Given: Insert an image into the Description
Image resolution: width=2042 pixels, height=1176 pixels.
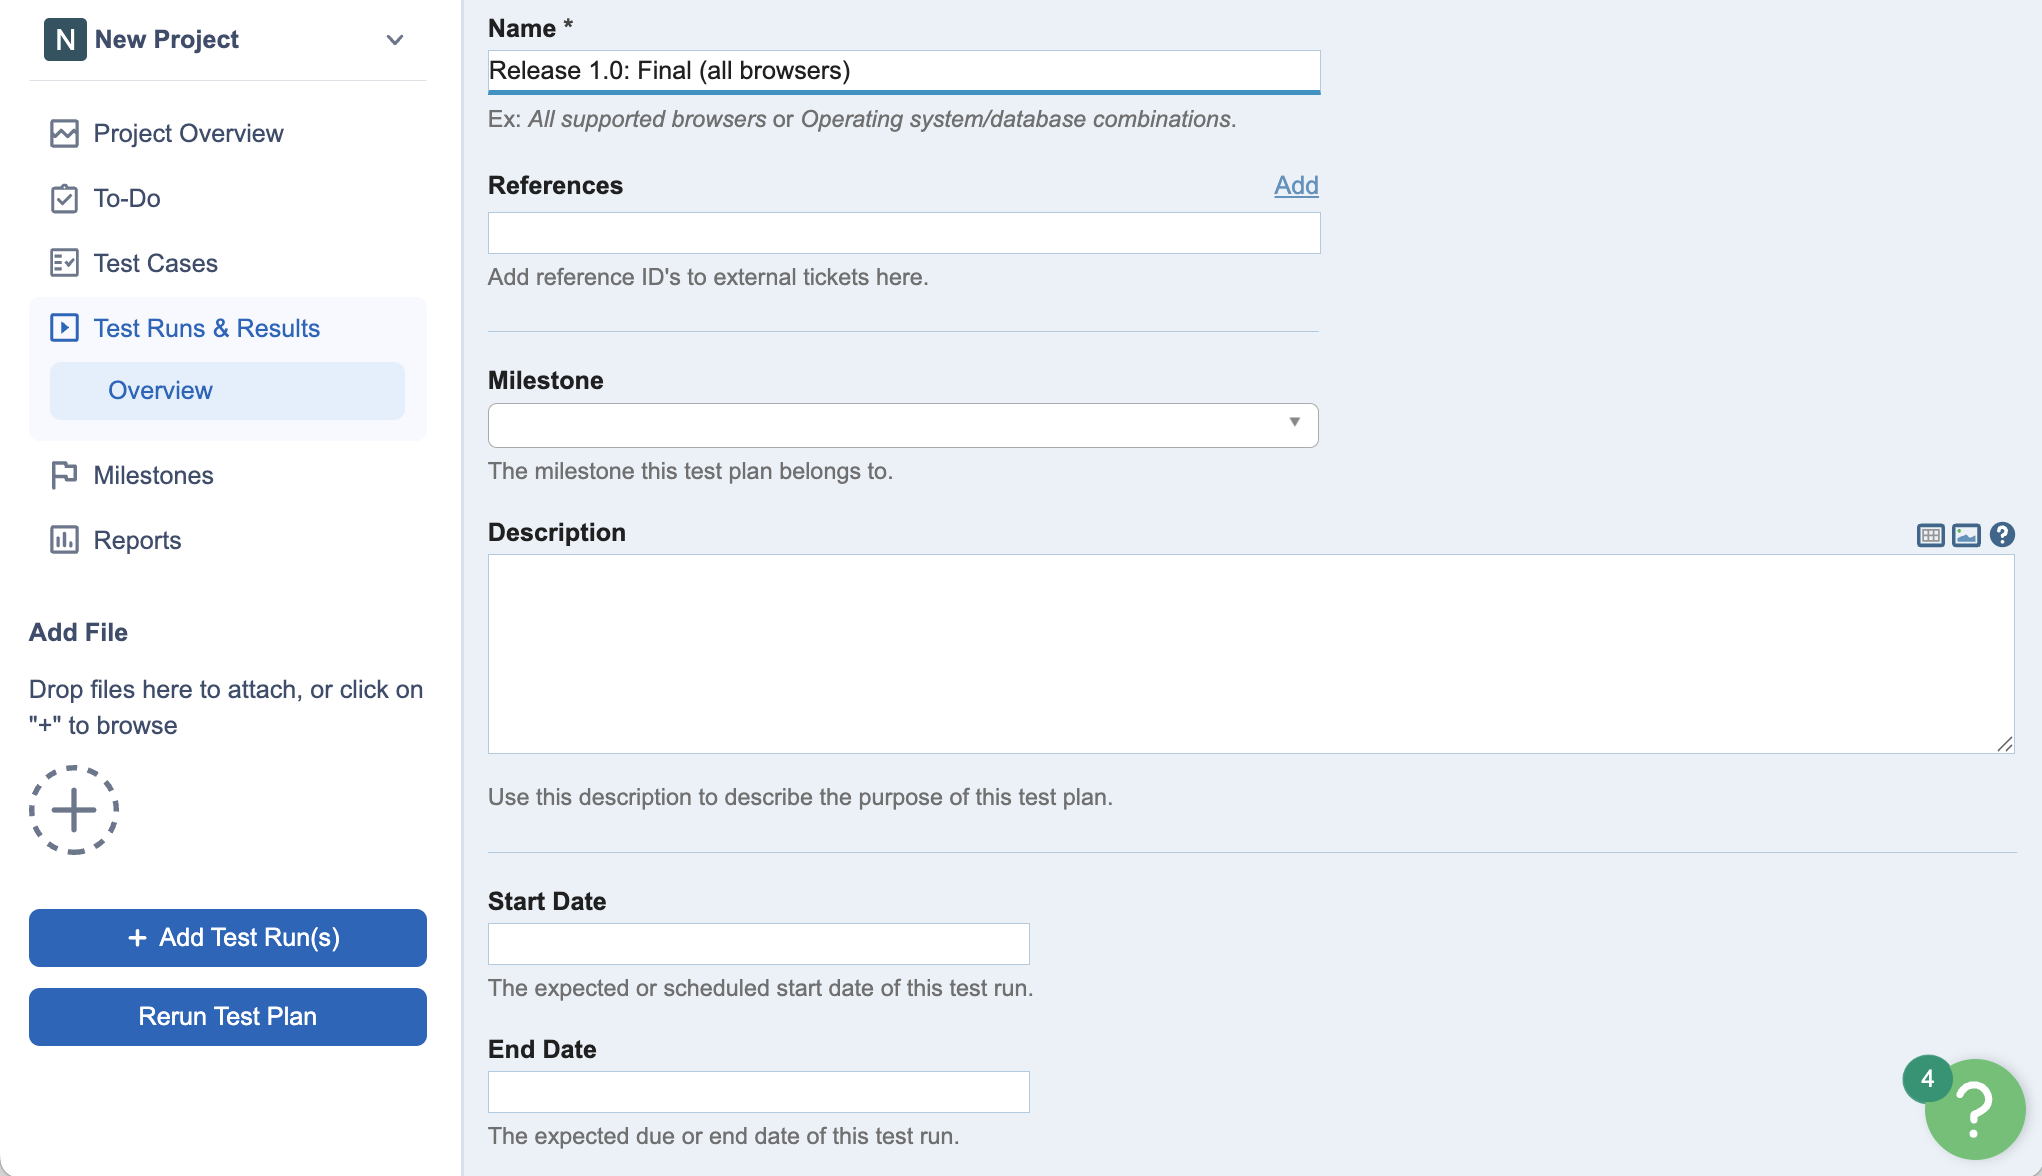Looking at the screenshot, I should pos(1966,535).
